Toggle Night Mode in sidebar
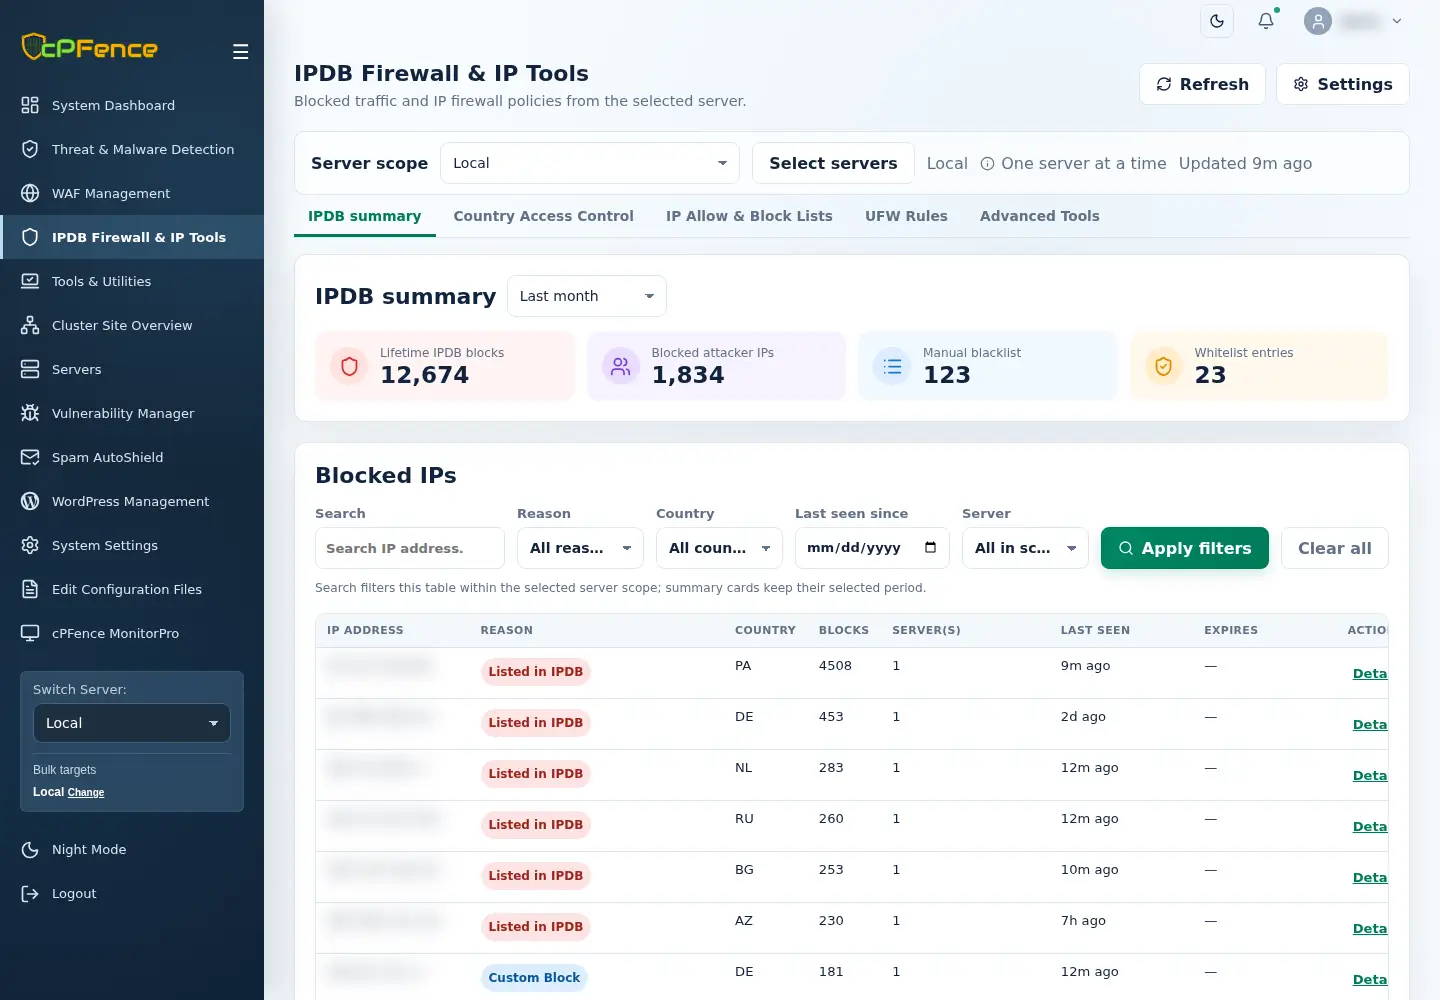 point(132,849)
